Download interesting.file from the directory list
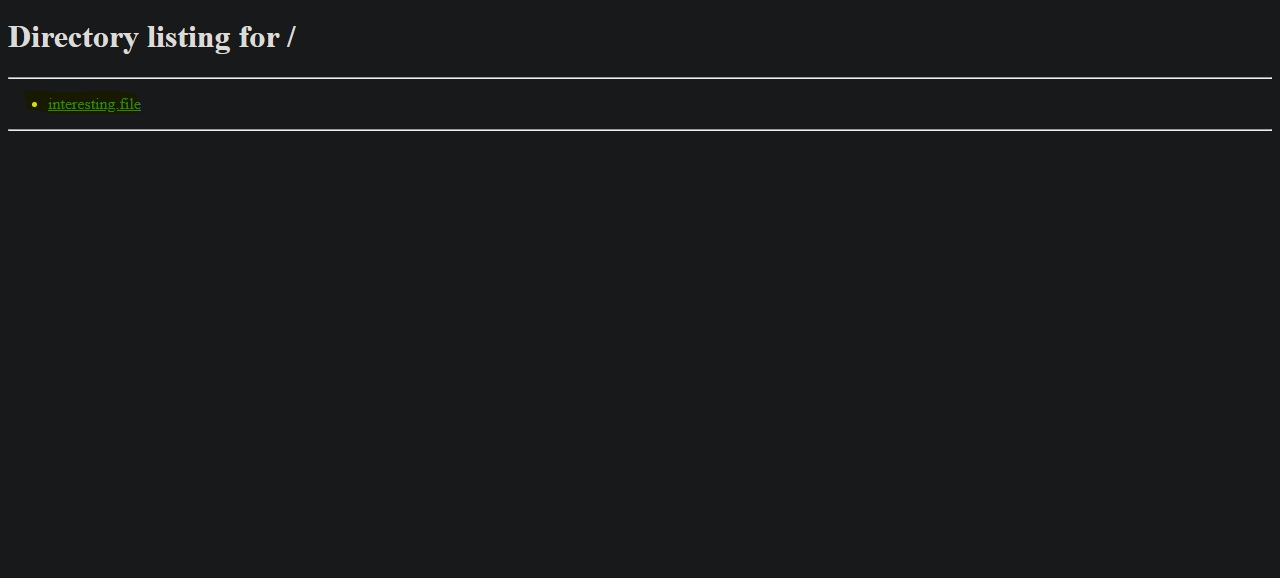 click(94, 104)
